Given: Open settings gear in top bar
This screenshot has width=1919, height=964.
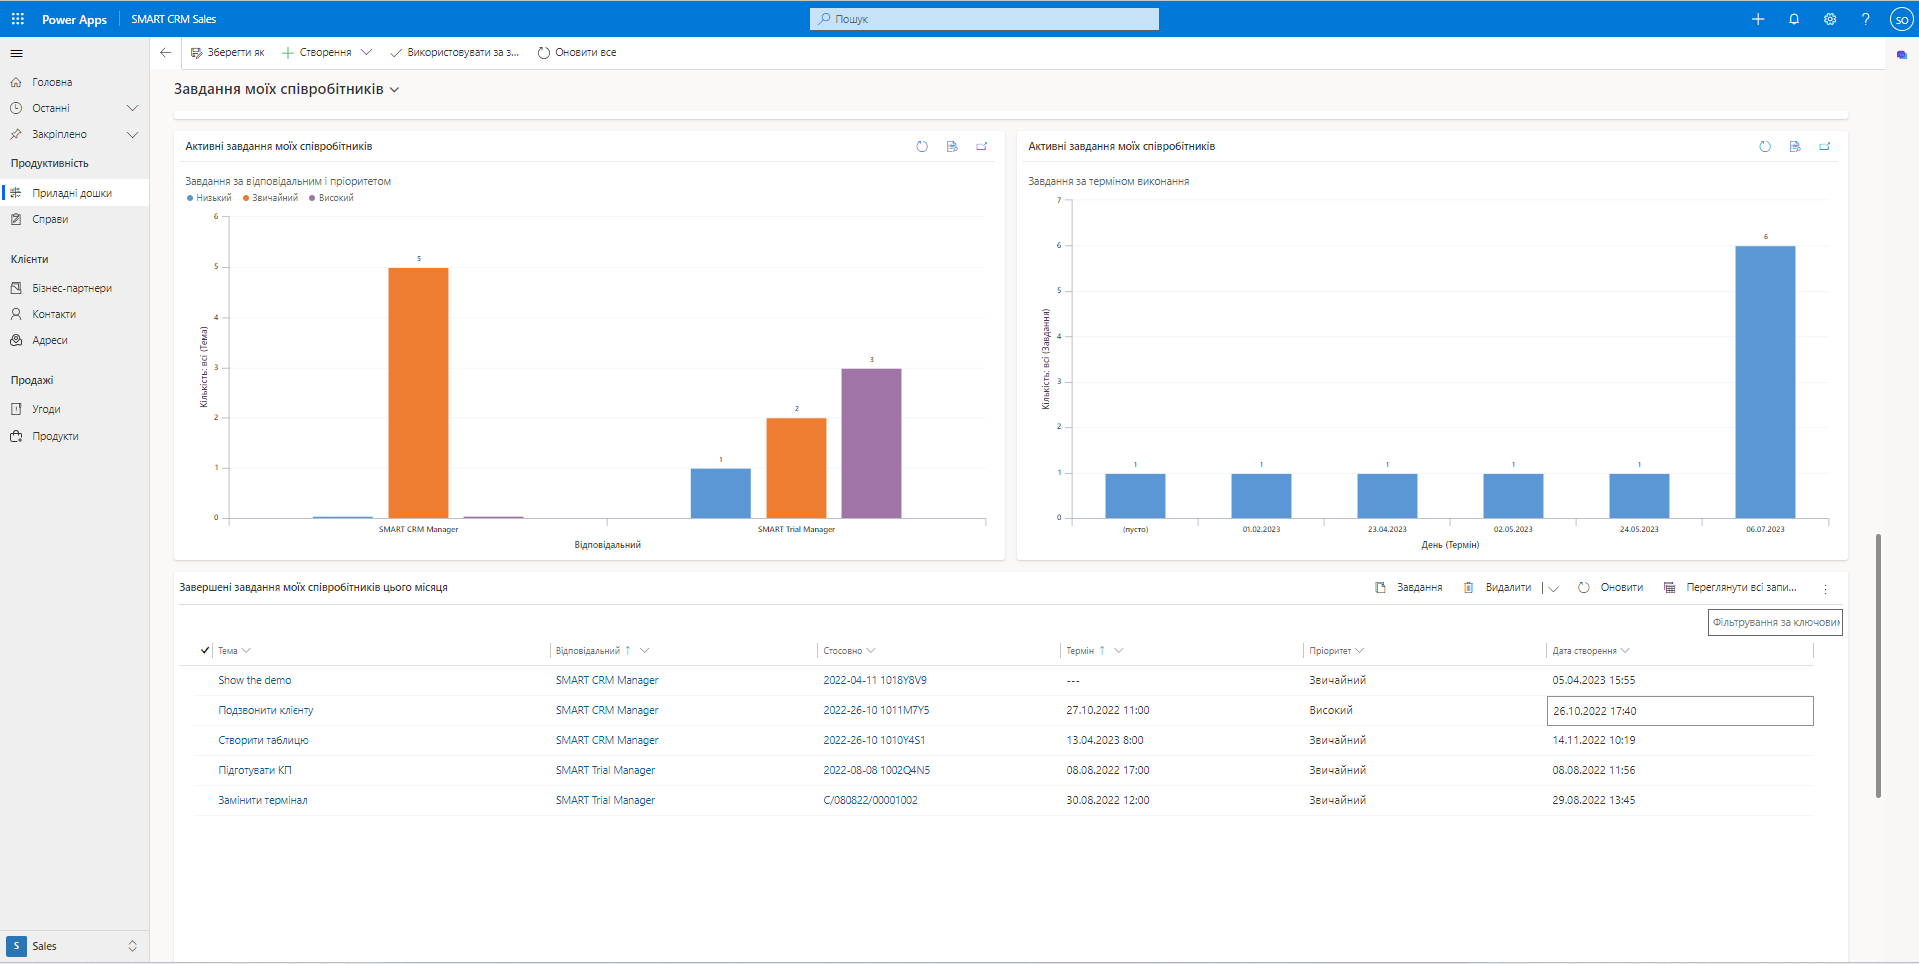Looking at the screenshot, I should tap(1830, 19).
